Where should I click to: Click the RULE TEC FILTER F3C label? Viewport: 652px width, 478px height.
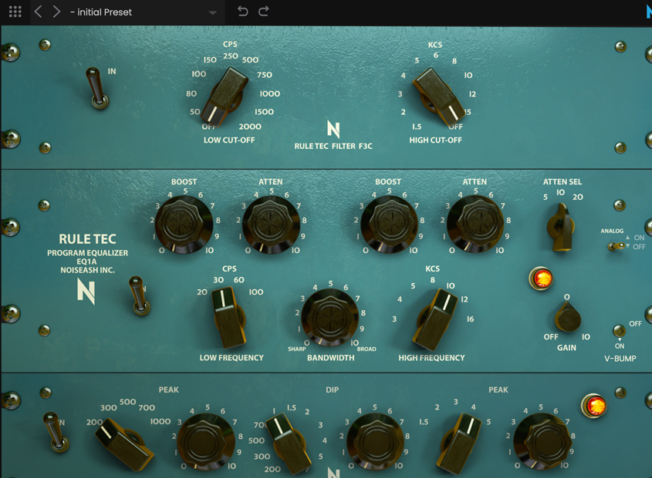pyautogui.click(x=333, y=146)
